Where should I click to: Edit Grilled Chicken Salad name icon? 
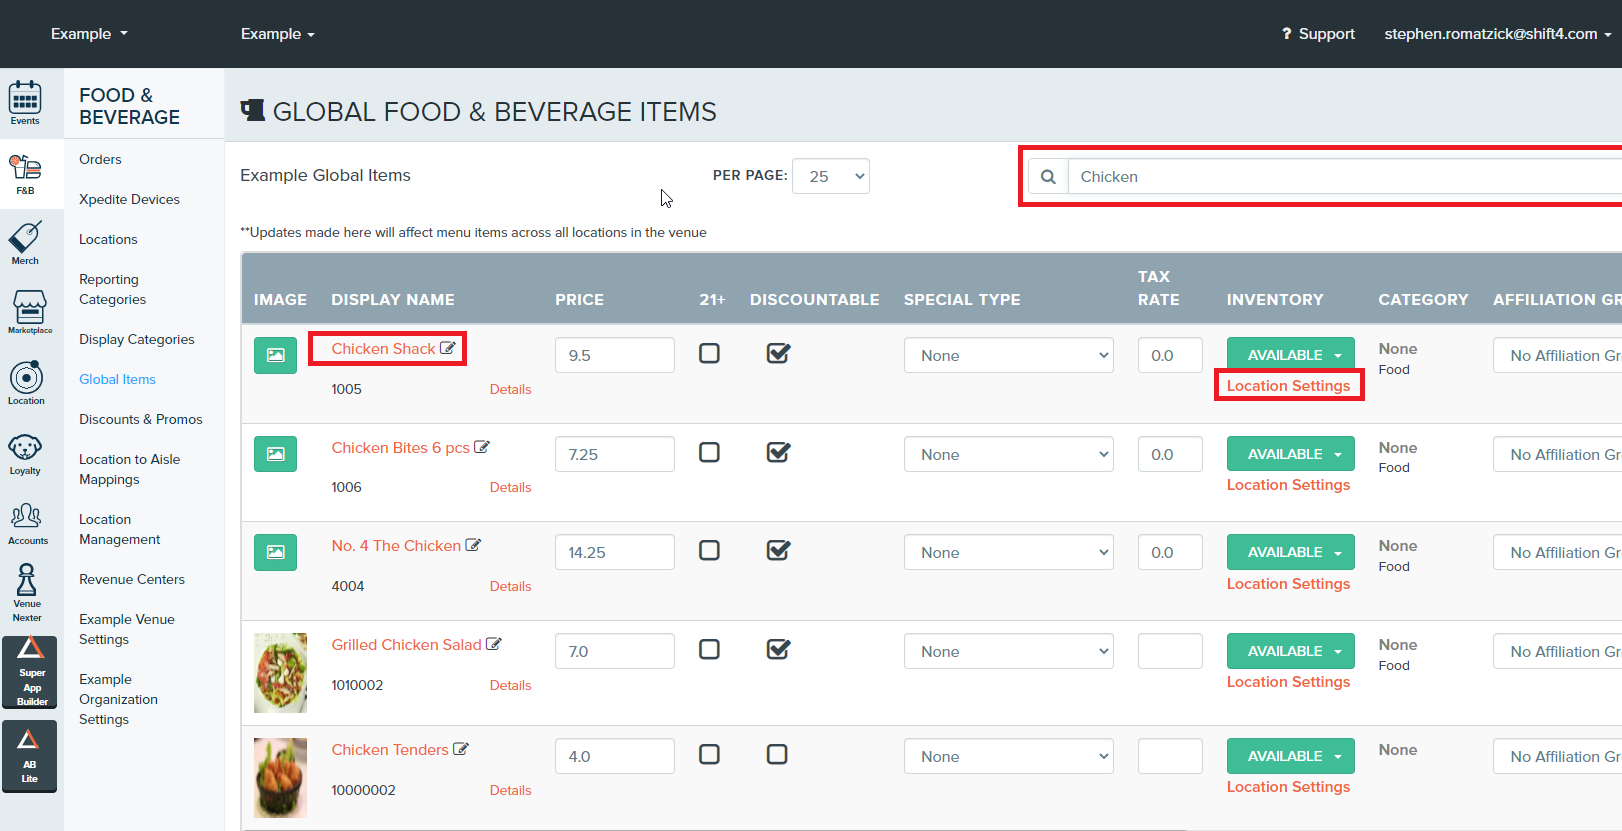[x=494, y=644]
